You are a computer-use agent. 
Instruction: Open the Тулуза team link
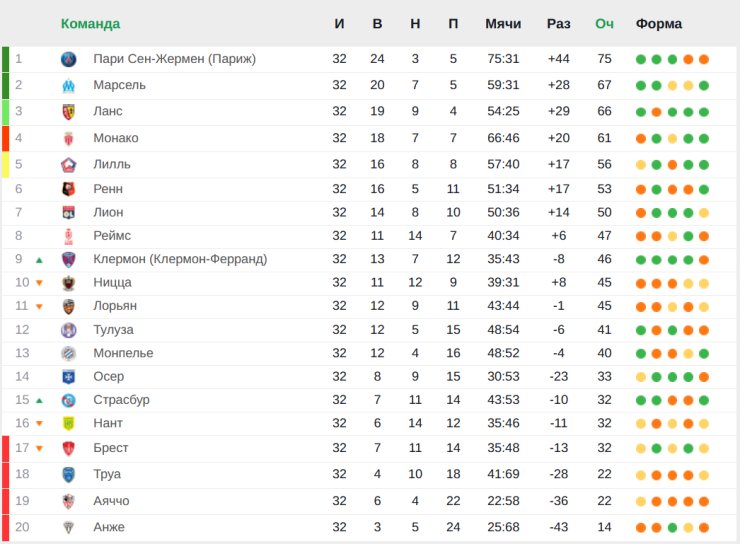pos(113,330)
